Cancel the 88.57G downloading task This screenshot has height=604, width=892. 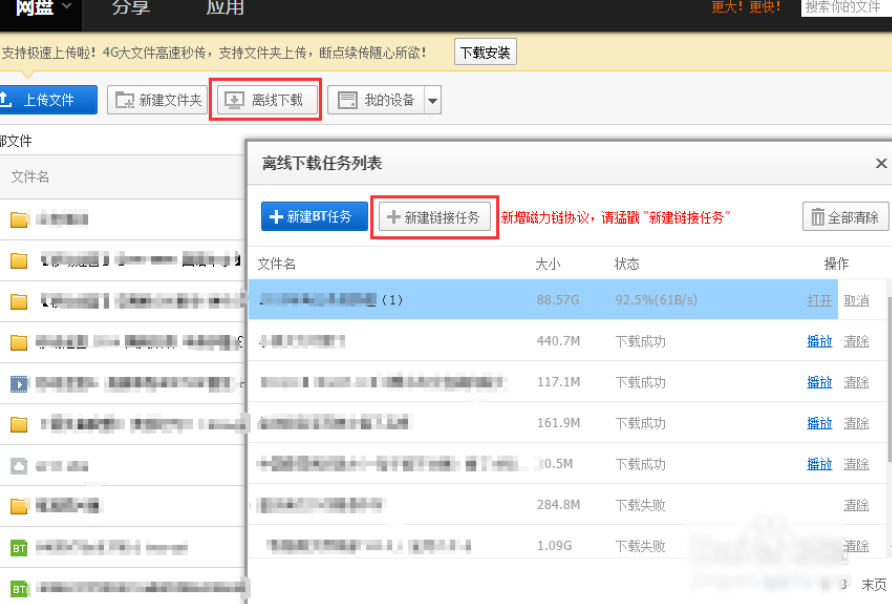pos(856,300)
